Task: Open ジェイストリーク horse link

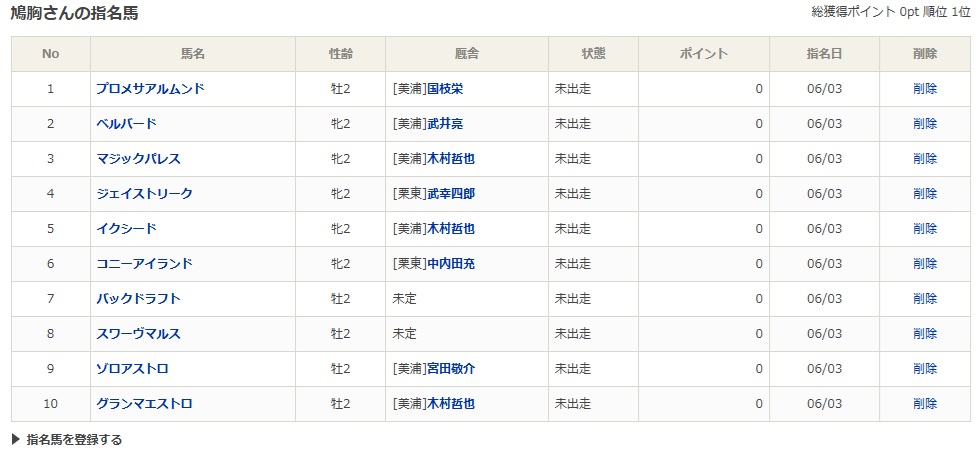Action: pyautogui.click(x=144, y=194)
